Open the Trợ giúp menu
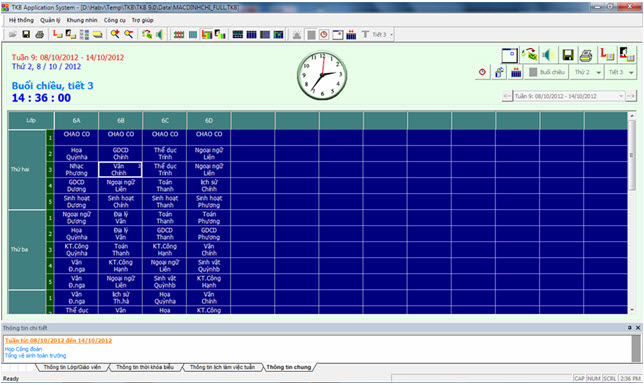 click(x=143, y=20)
